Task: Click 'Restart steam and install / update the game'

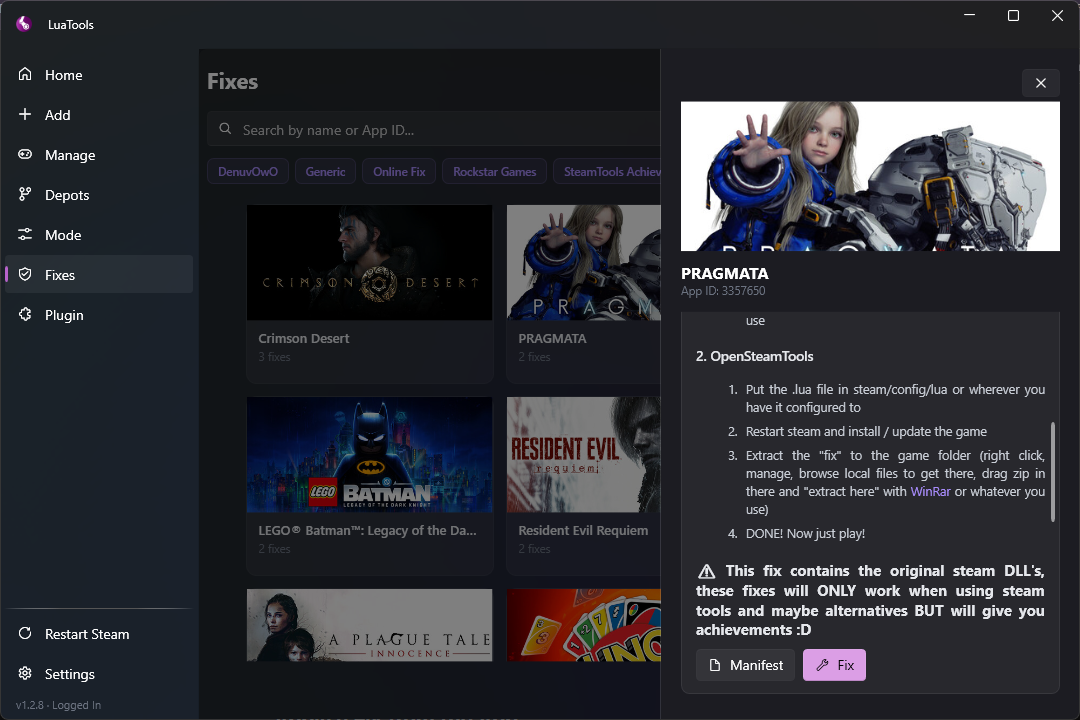Action: point(866,431)
